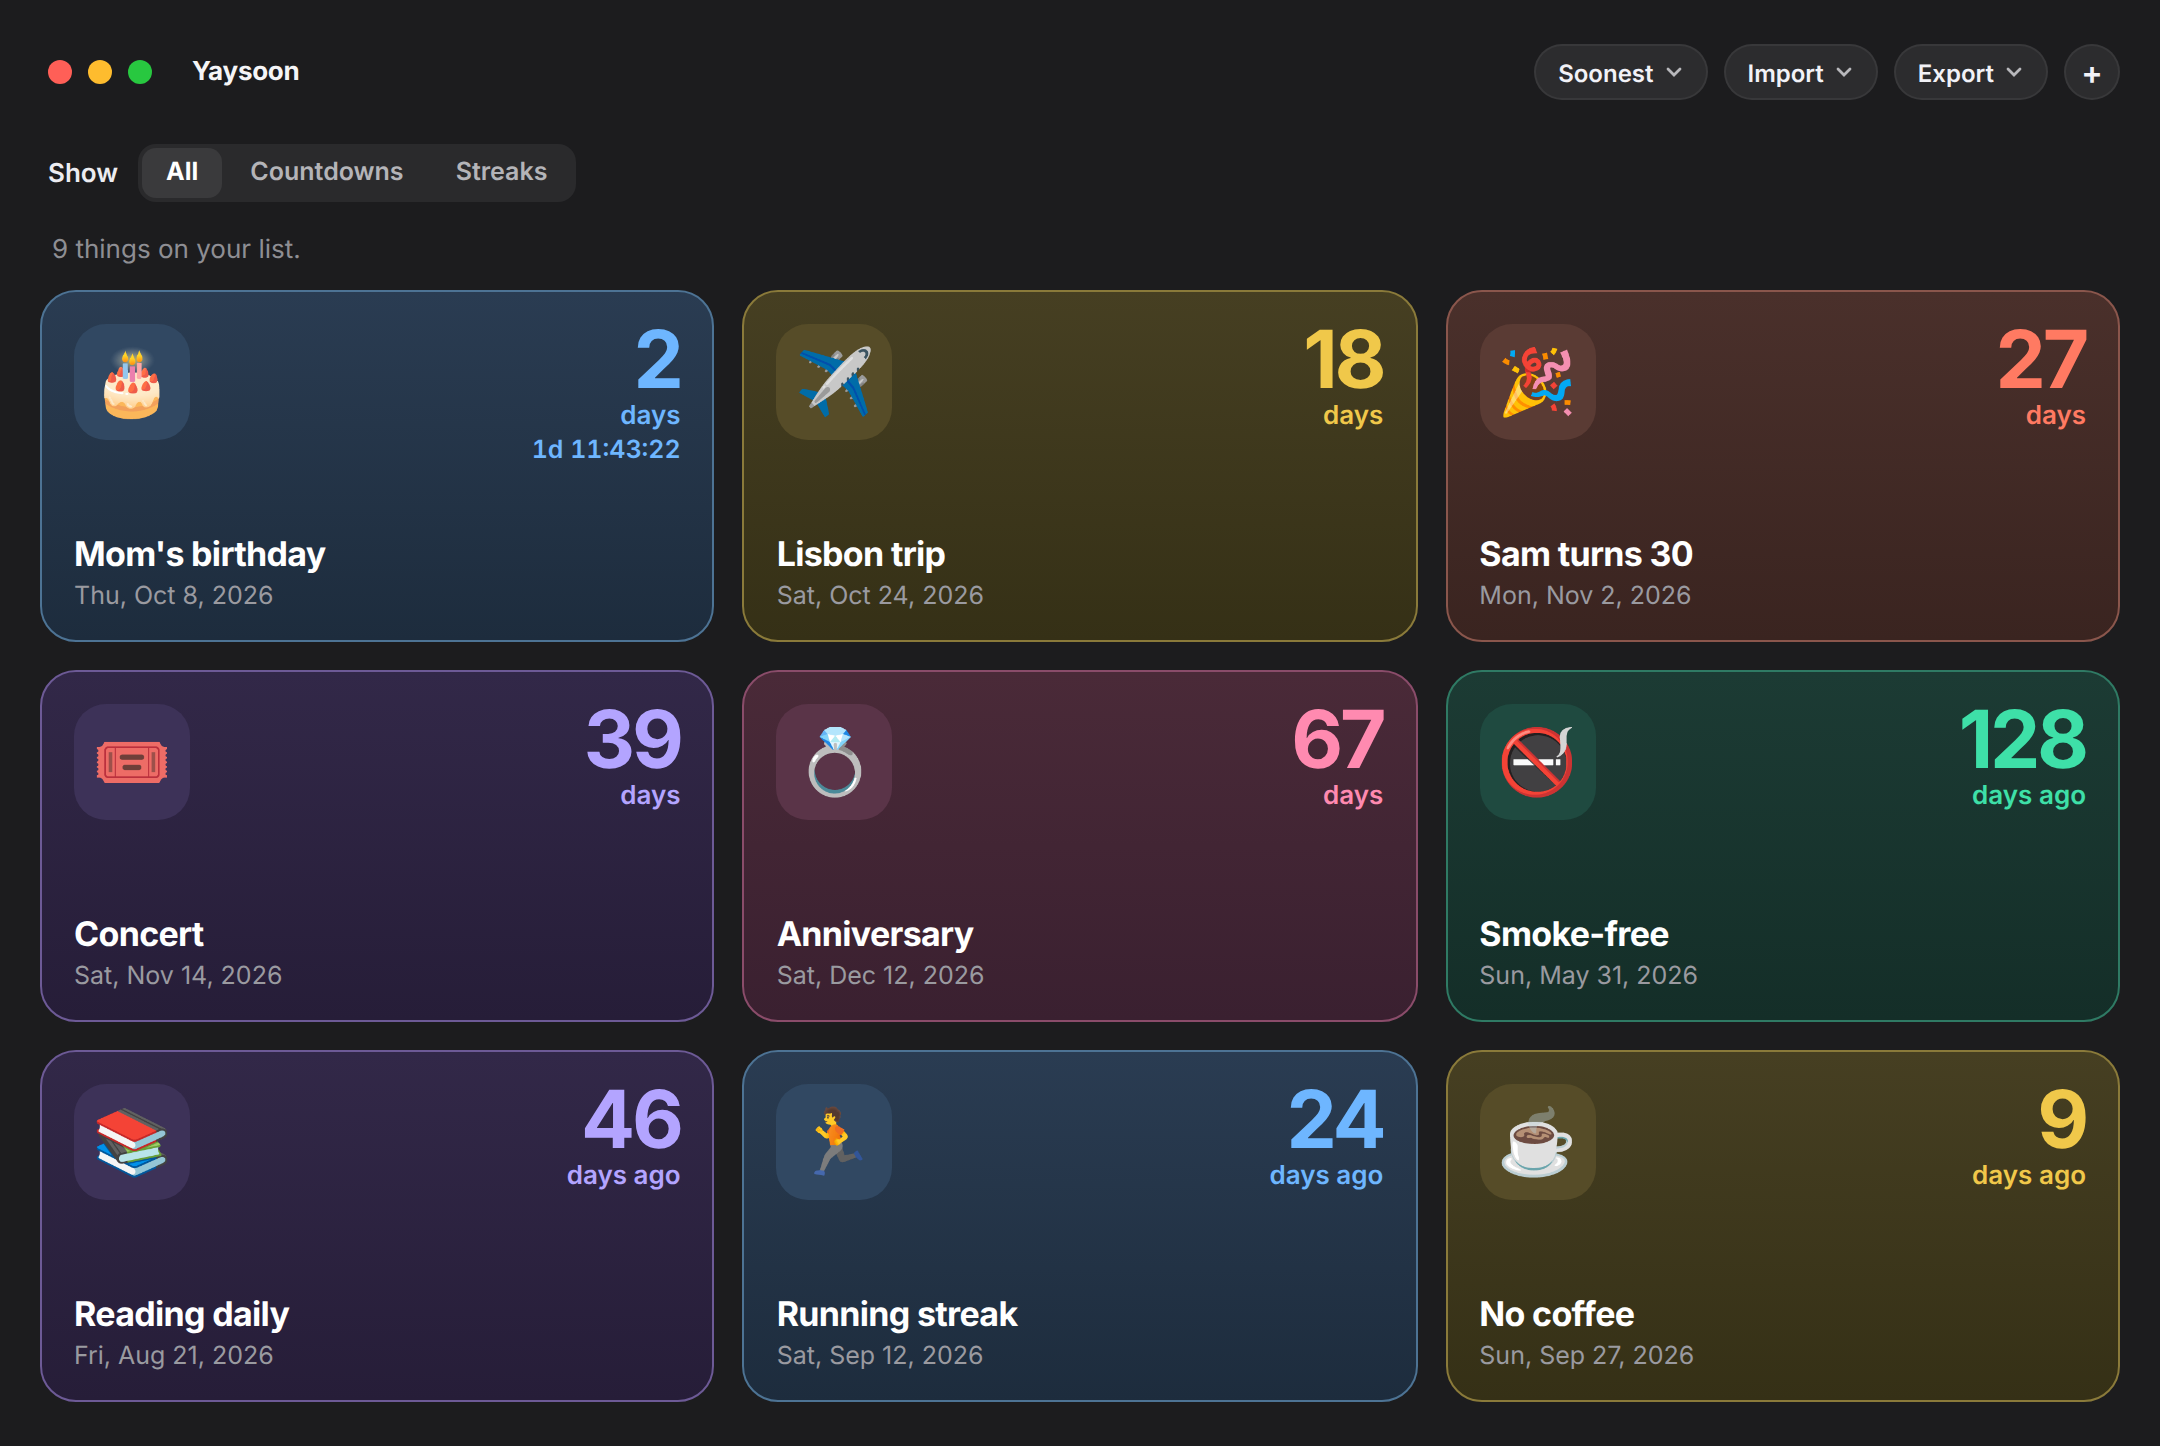2160x1446 pixels.
Task: Switch to the Countdowns filter
Action: [326, 172]
